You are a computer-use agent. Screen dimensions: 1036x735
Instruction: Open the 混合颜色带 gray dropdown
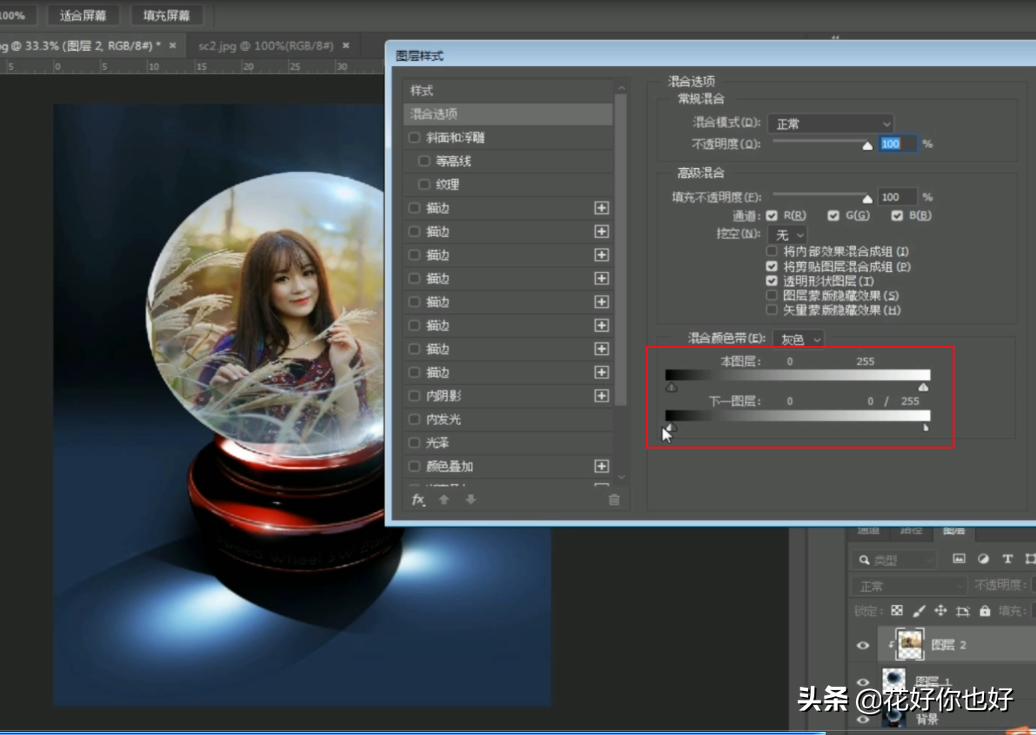pos(800,338)
